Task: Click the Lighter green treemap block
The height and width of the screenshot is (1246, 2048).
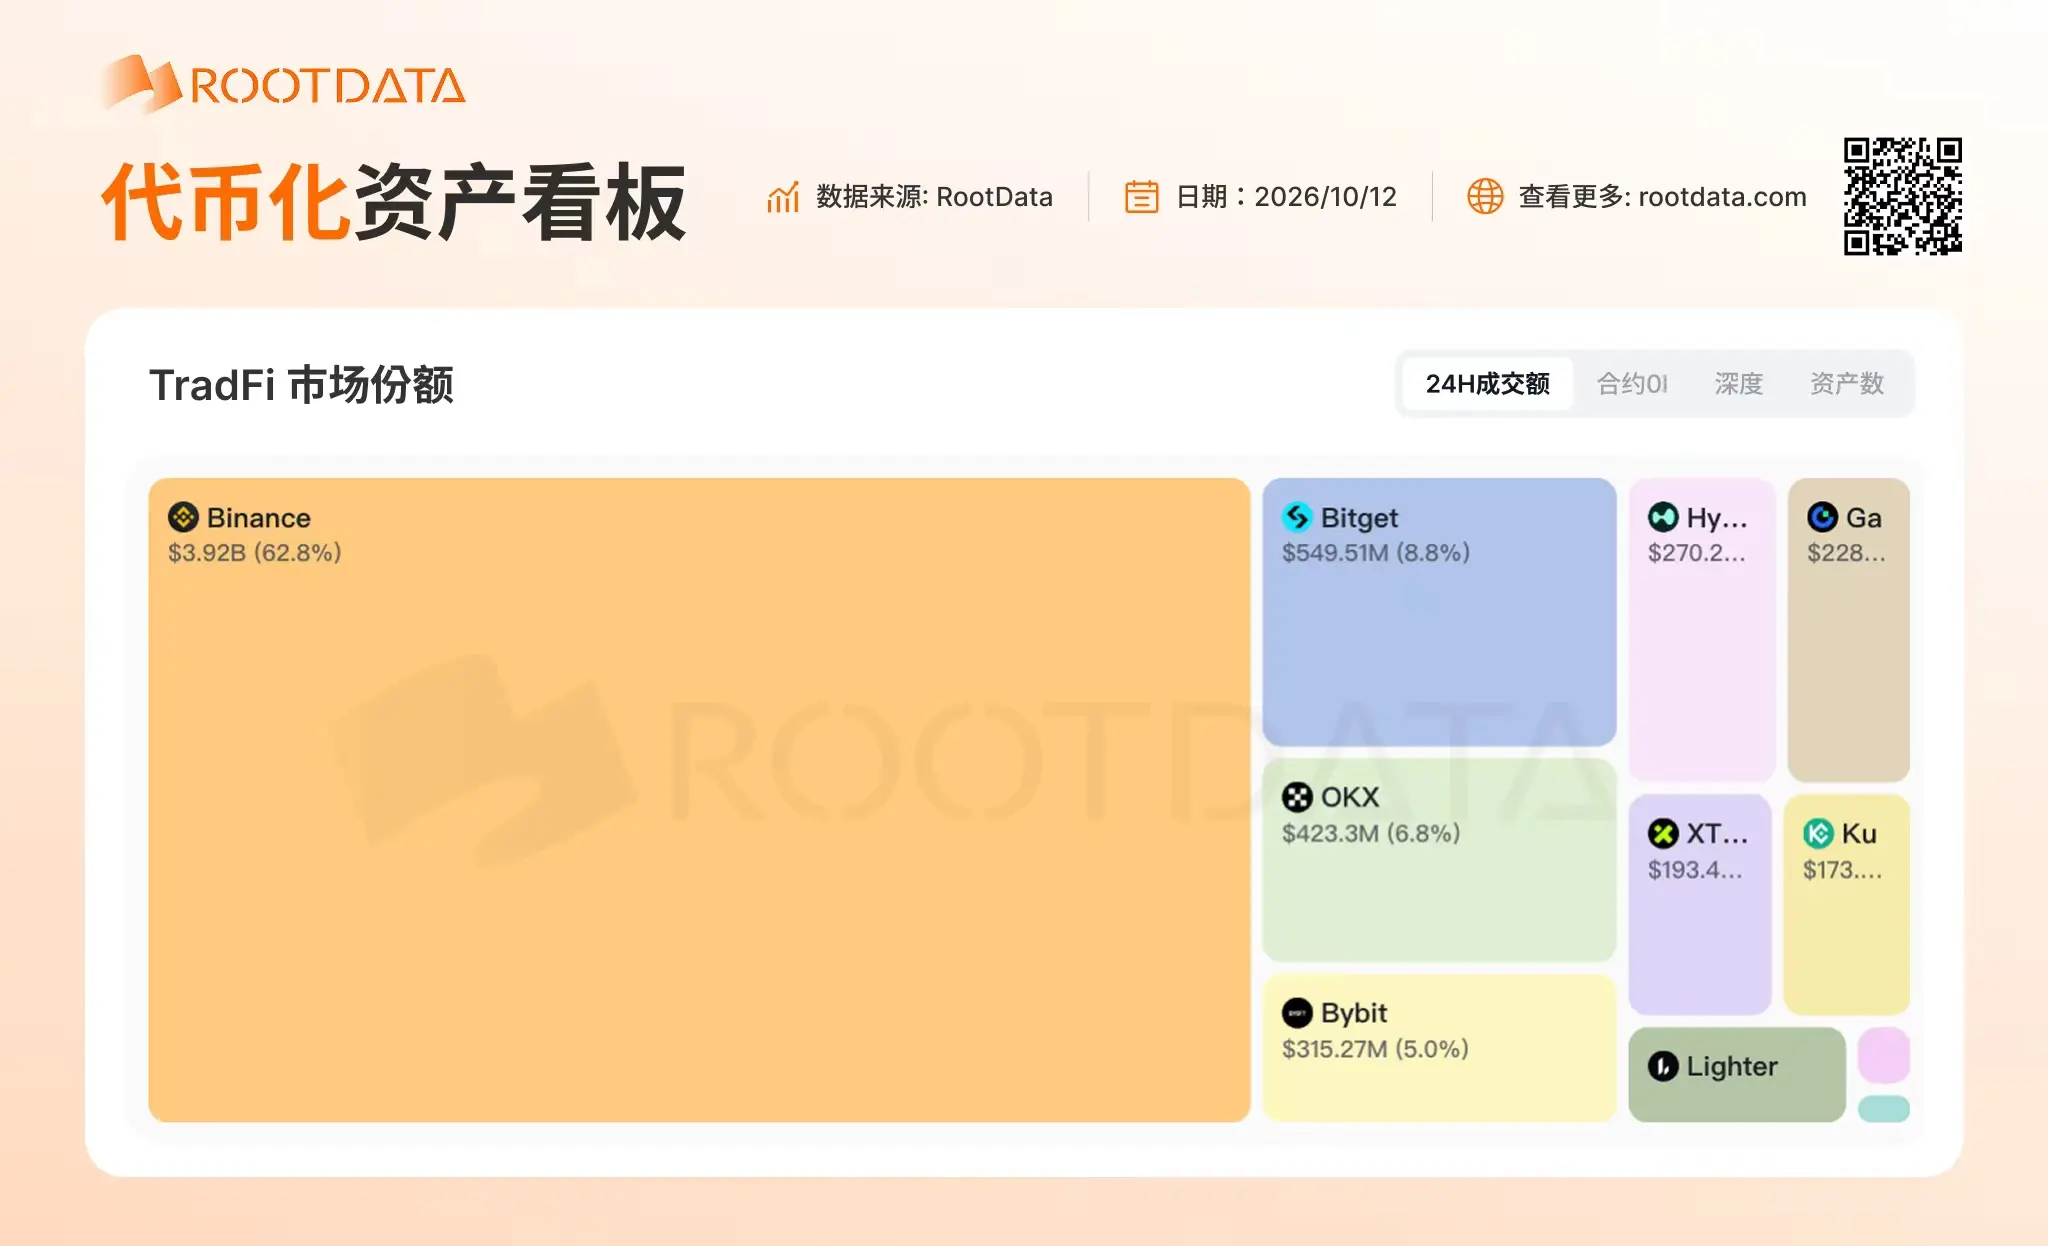Action: (1737, 1075)
